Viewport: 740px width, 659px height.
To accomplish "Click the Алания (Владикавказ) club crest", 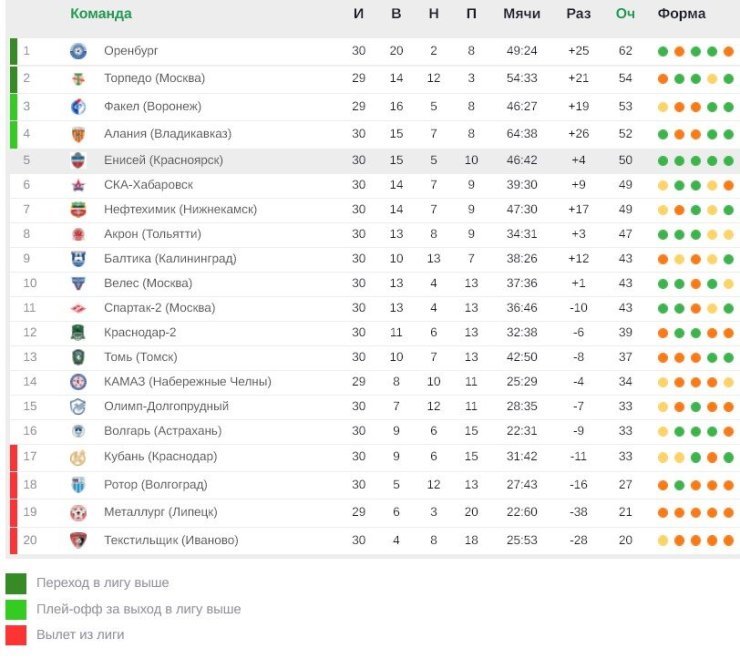I will 78,135.
